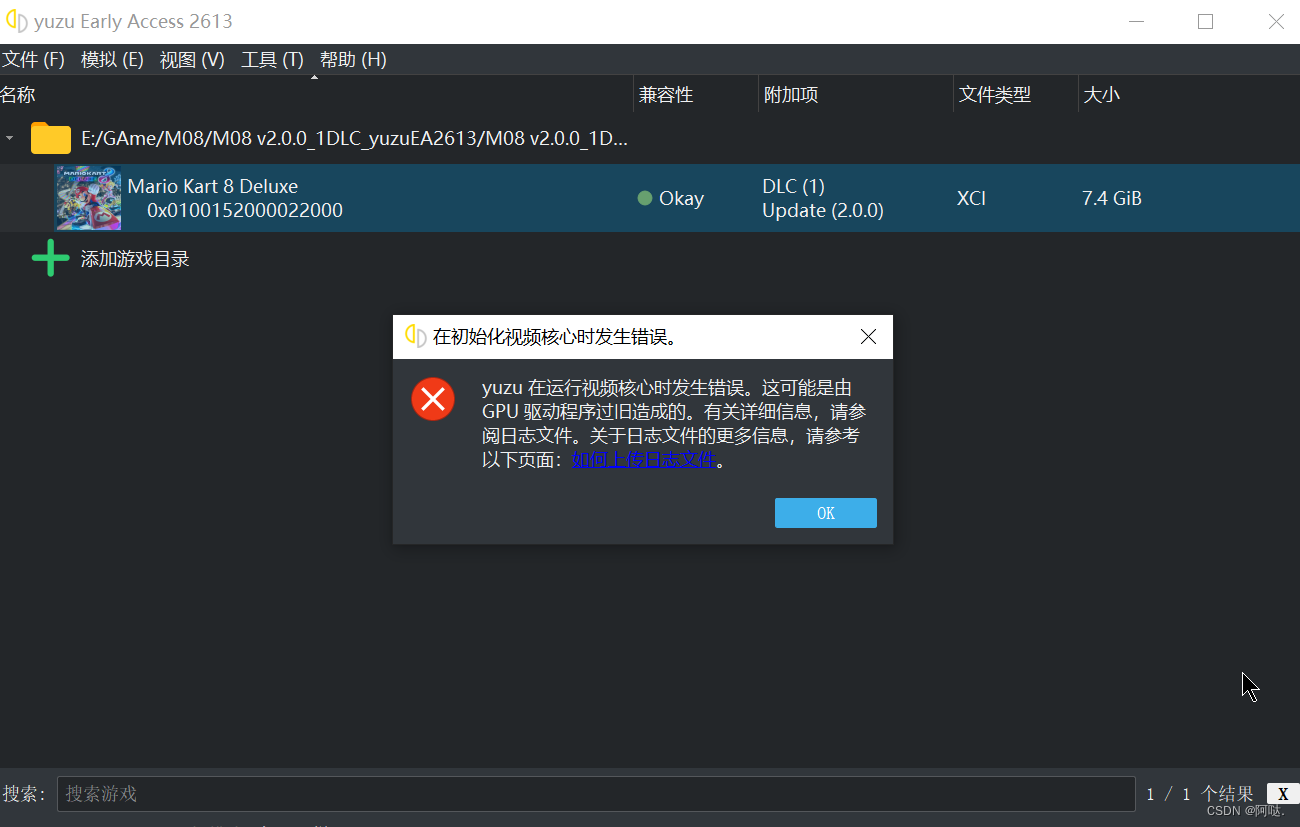Close the video core error dialog
Screen dimensions: 1300x827
868,337
